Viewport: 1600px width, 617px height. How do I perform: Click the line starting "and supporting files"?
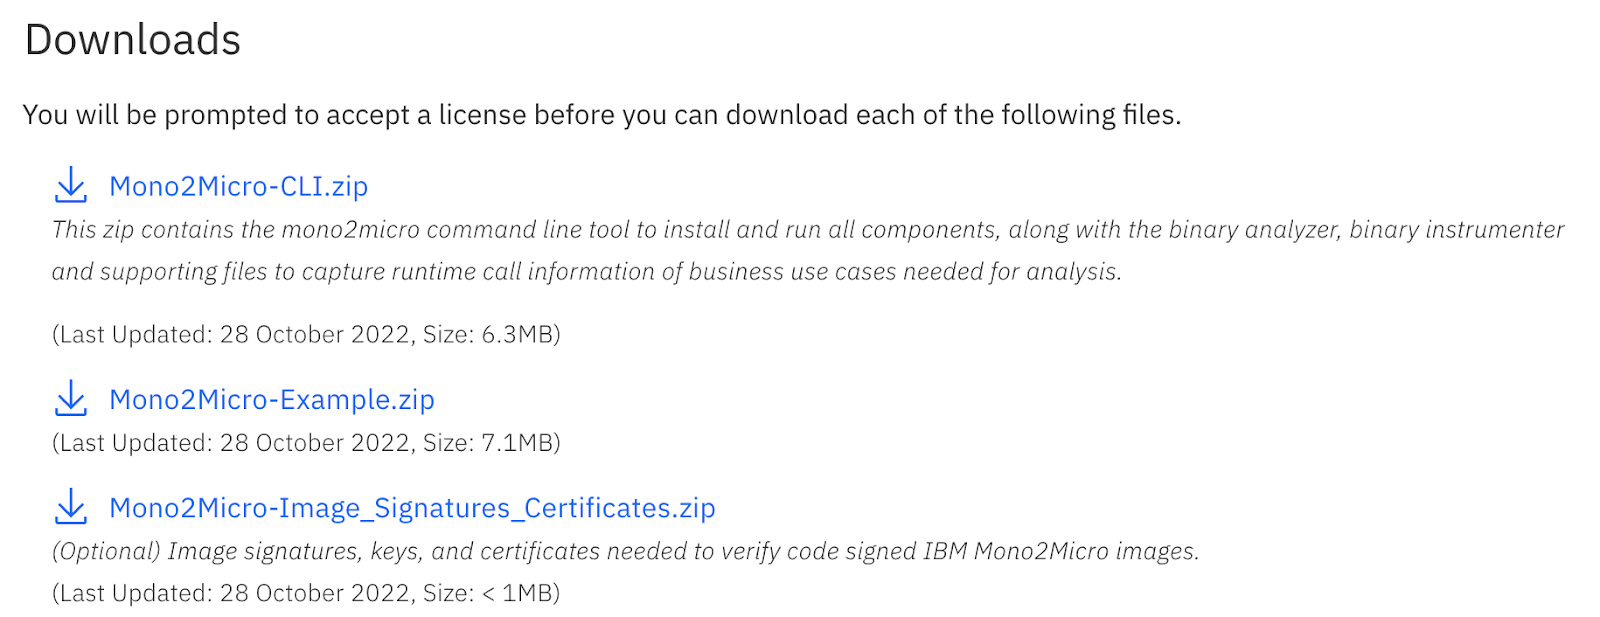coord(586,272)
